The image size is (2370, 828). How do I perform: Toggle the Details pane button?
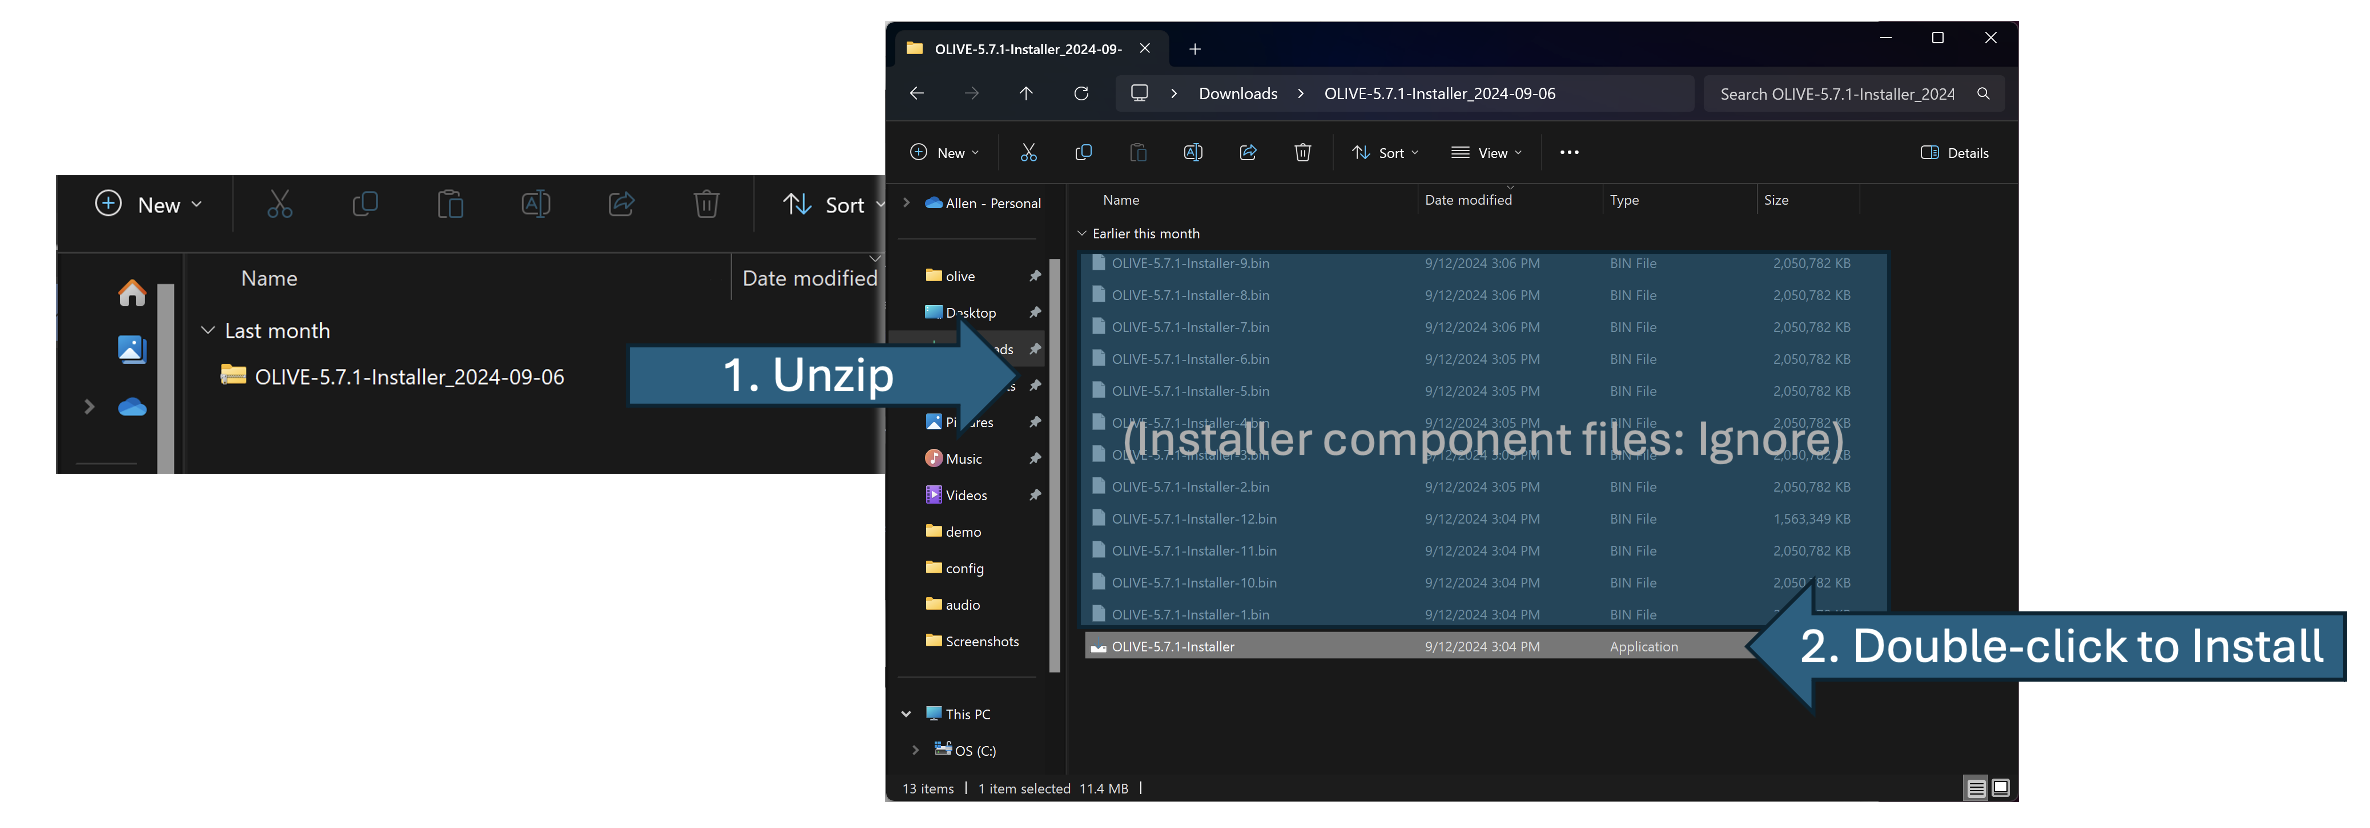pos(1955,152)
